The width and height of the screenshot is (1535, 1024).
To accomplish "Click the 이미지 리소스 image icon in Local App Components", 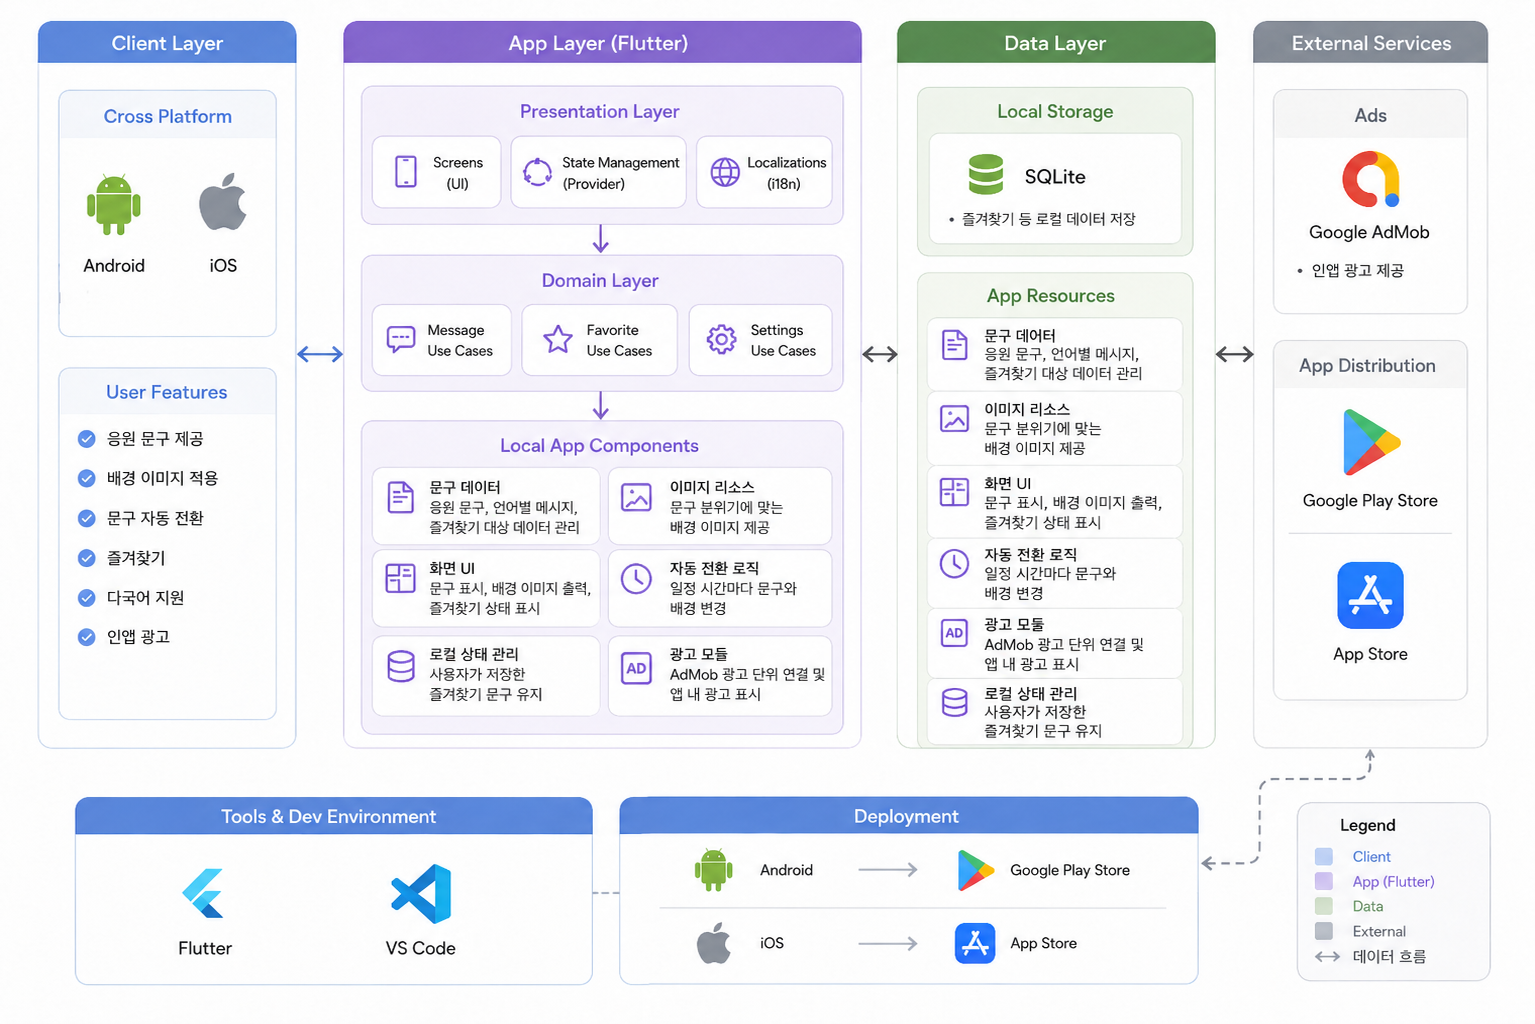I will pos(636,497).
